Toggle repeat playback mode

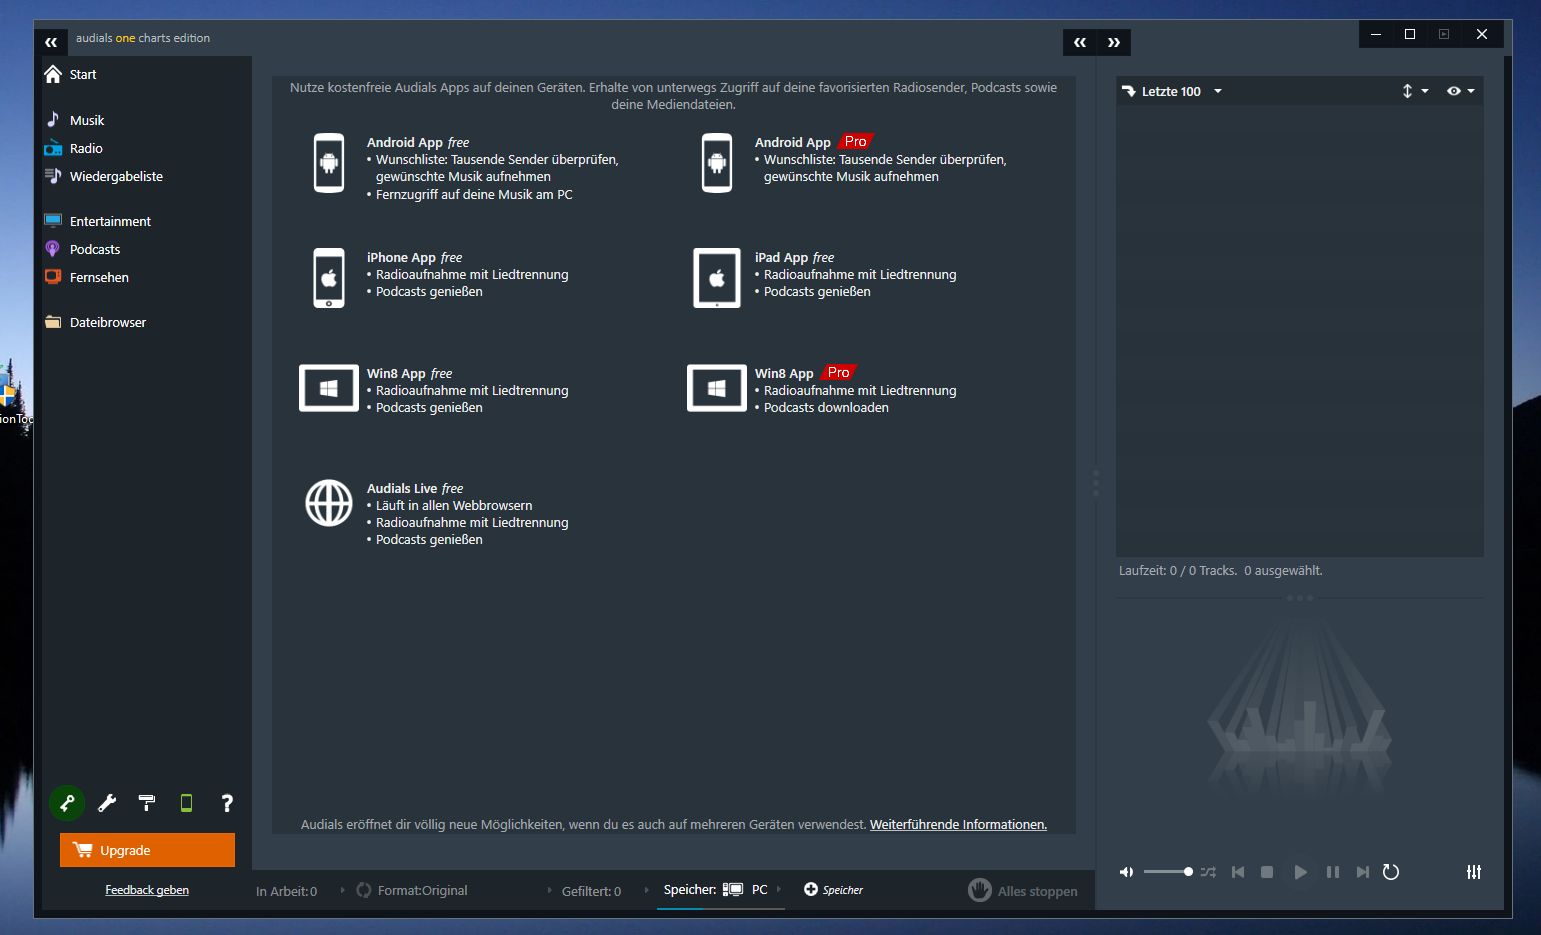tap(1391, 872)
